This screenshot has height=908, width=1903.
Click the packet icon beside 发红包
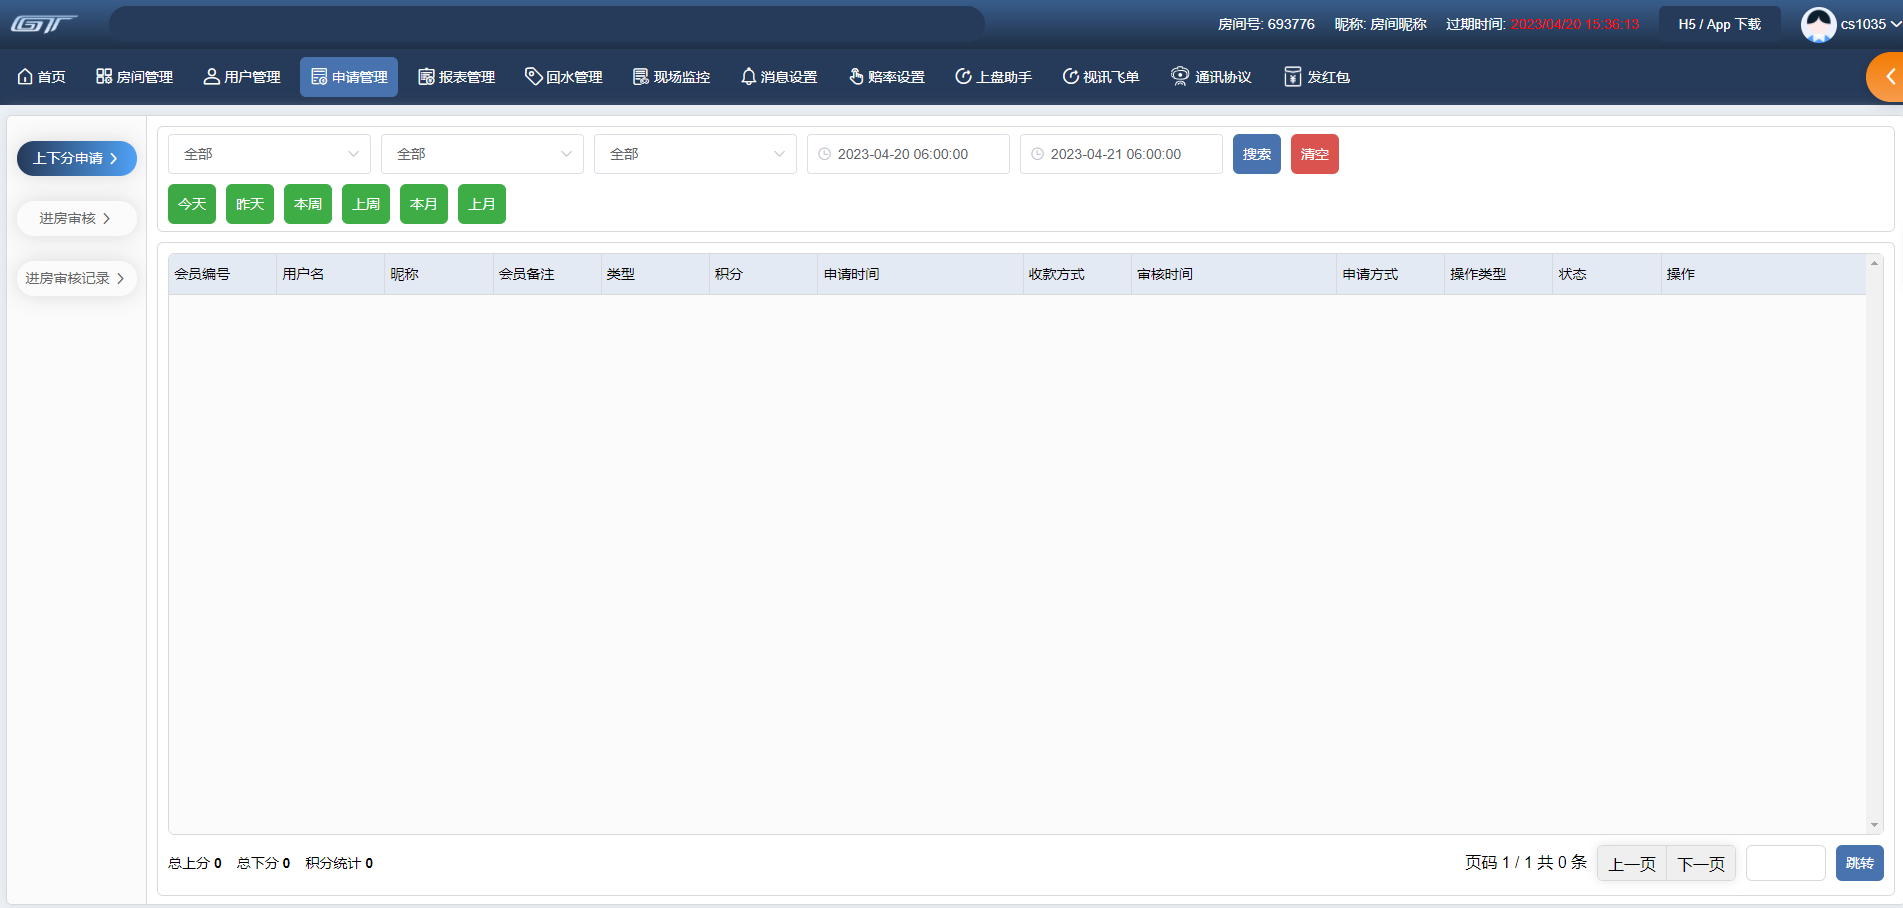click(x=1292, y=76)
